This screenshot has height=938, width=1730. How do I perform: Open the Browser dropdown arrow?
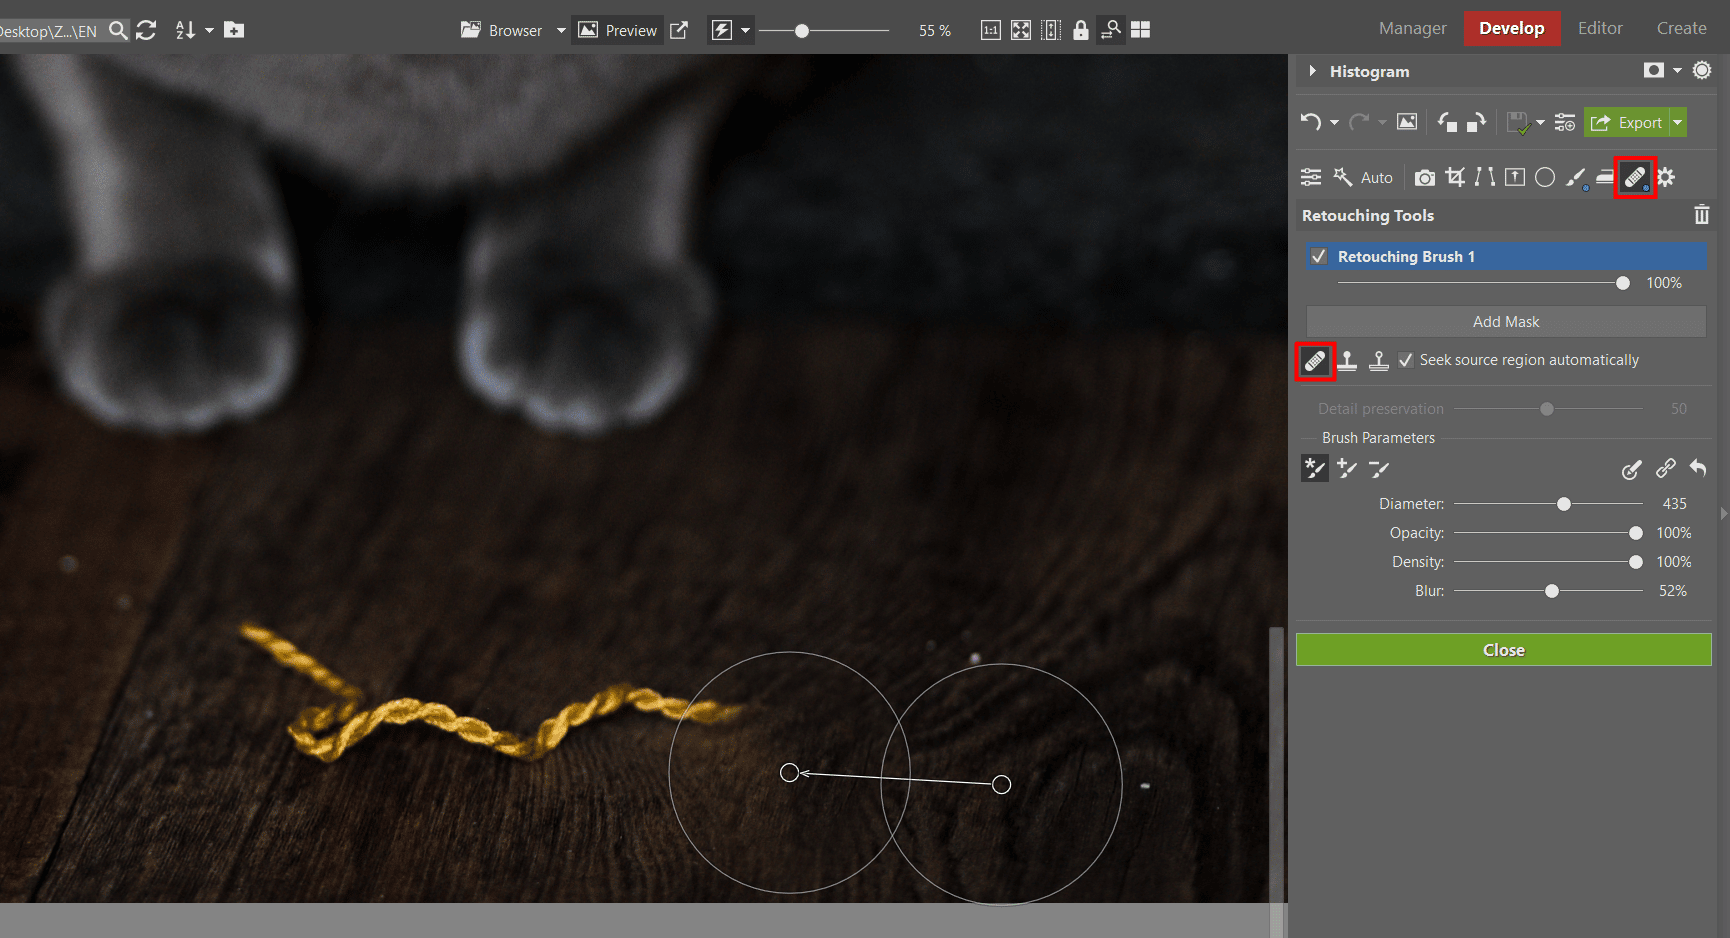point(561,30)
